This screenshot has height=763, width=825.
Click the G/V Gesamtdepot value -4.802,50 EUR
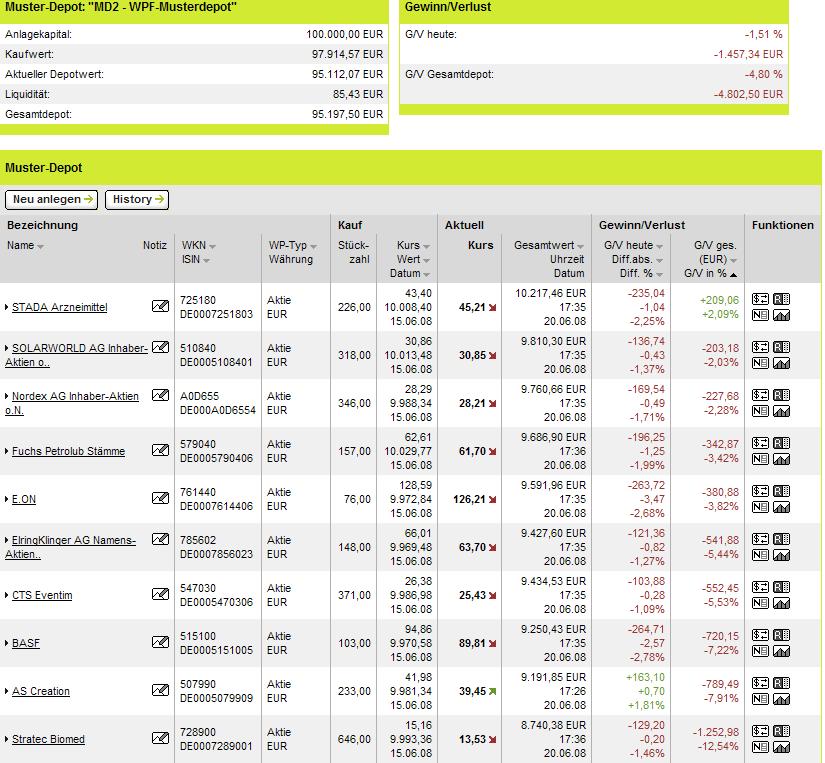(748, 94)
